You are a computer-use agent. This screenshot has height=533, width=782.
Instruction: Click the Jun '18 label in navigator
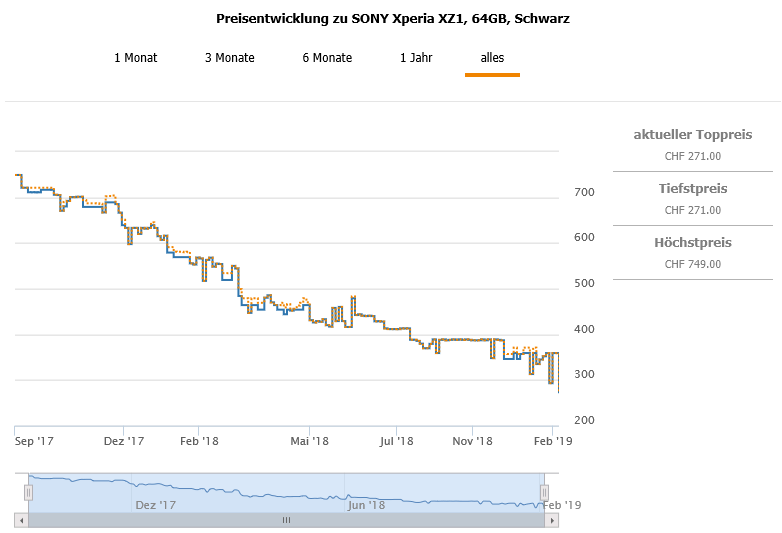(366, 505)
